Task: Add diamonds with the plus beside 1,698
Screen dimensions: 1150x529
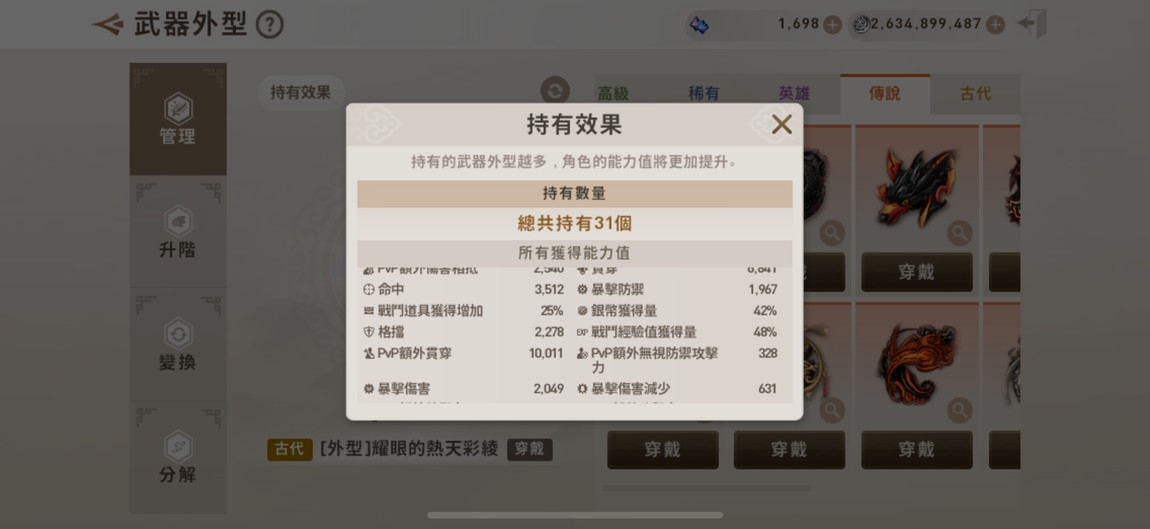Action: tap(832, 25)
